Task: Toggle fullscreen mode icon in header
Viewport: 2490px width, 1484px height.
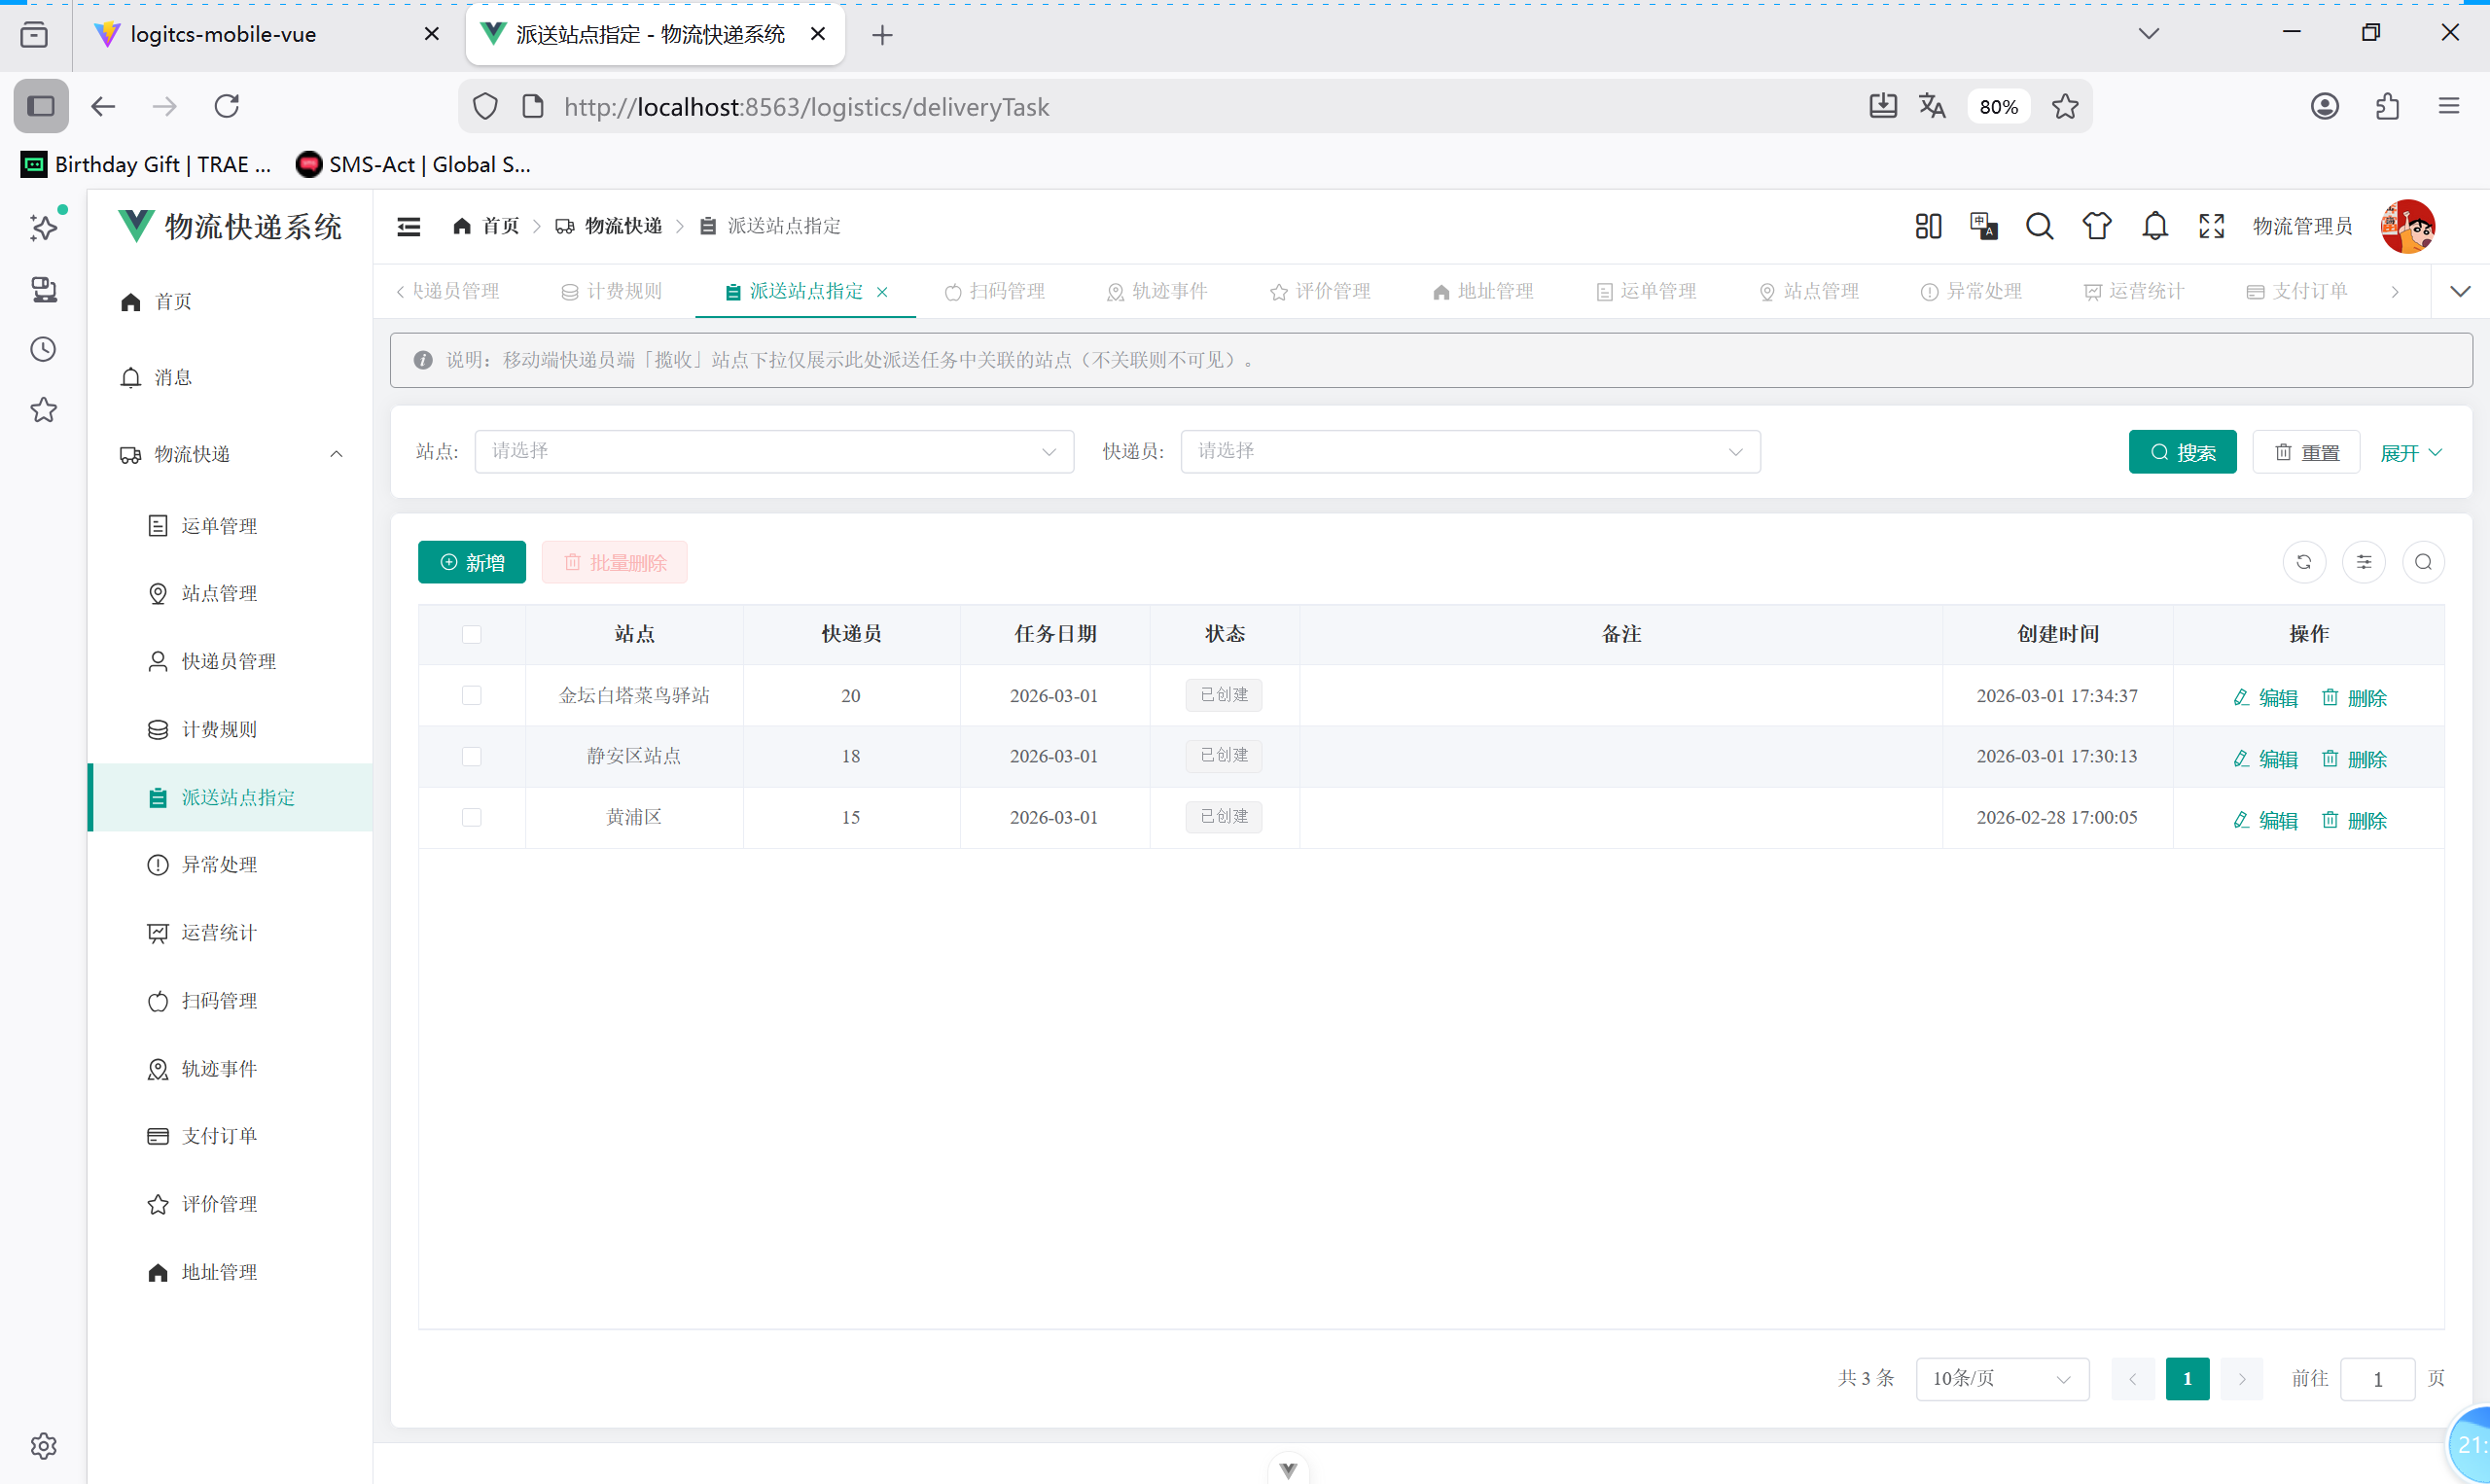Action: [x=2211, y=226]
